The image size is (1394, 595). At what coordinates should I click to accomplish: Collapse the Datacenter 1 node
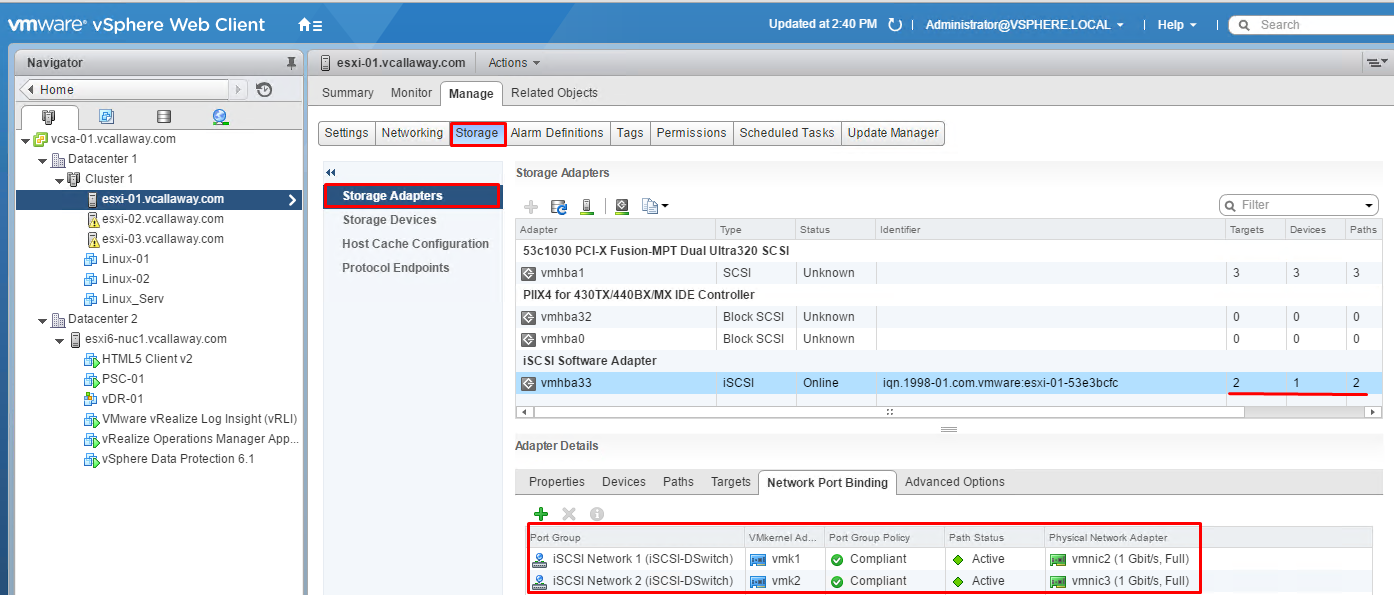tap(42, 160)
